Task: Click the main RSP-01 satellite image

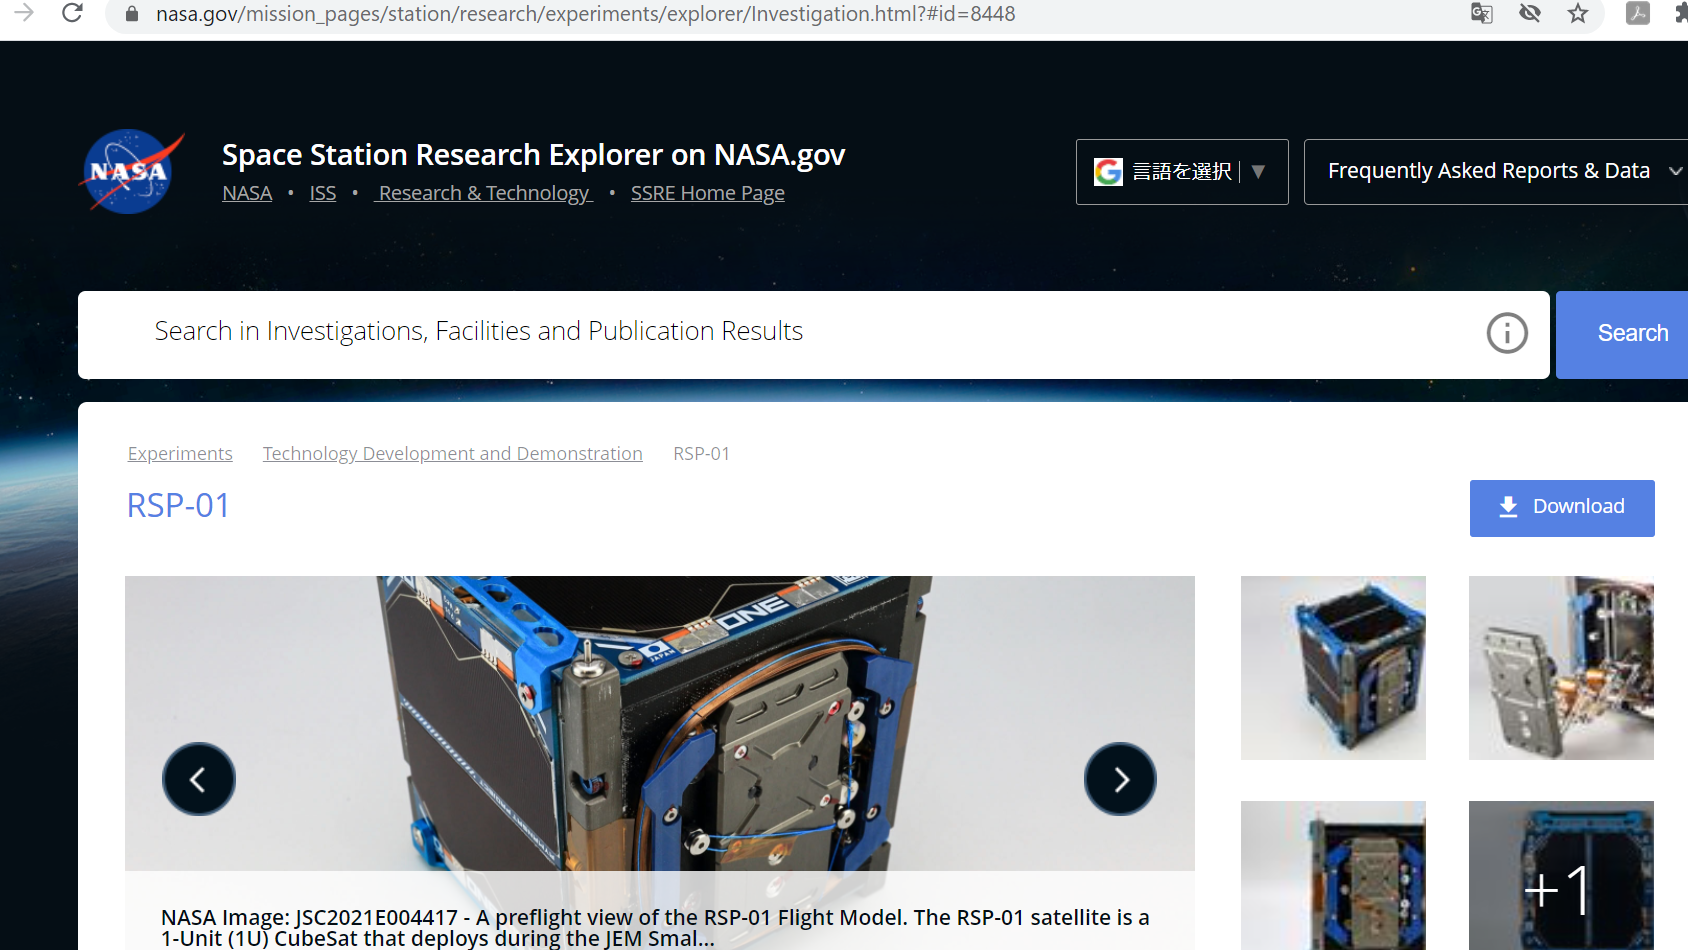Action: point(660,723)
